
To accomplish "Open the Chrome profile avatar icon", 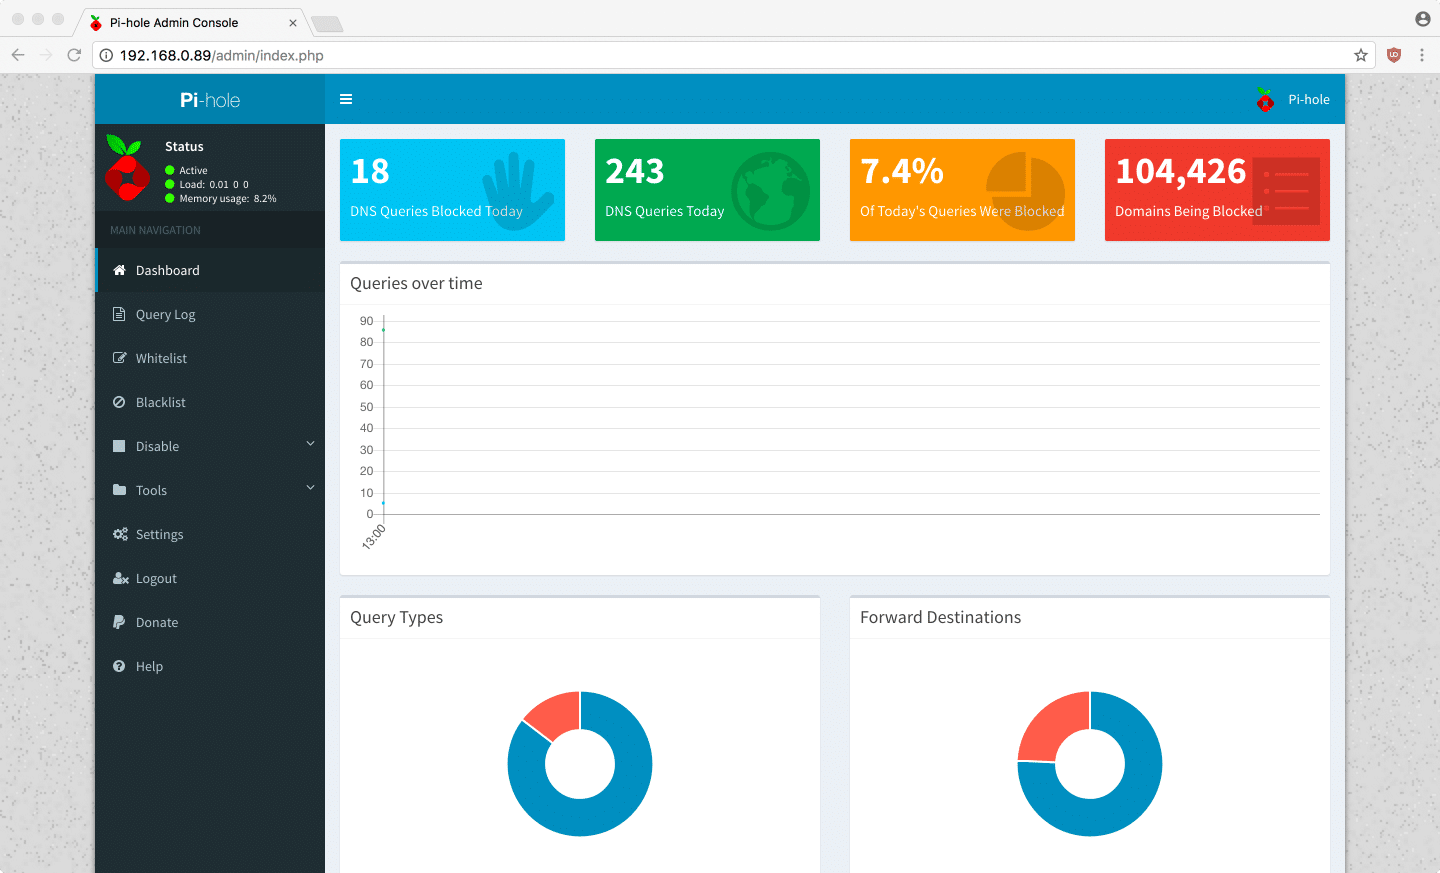I will coord(1423,19).
